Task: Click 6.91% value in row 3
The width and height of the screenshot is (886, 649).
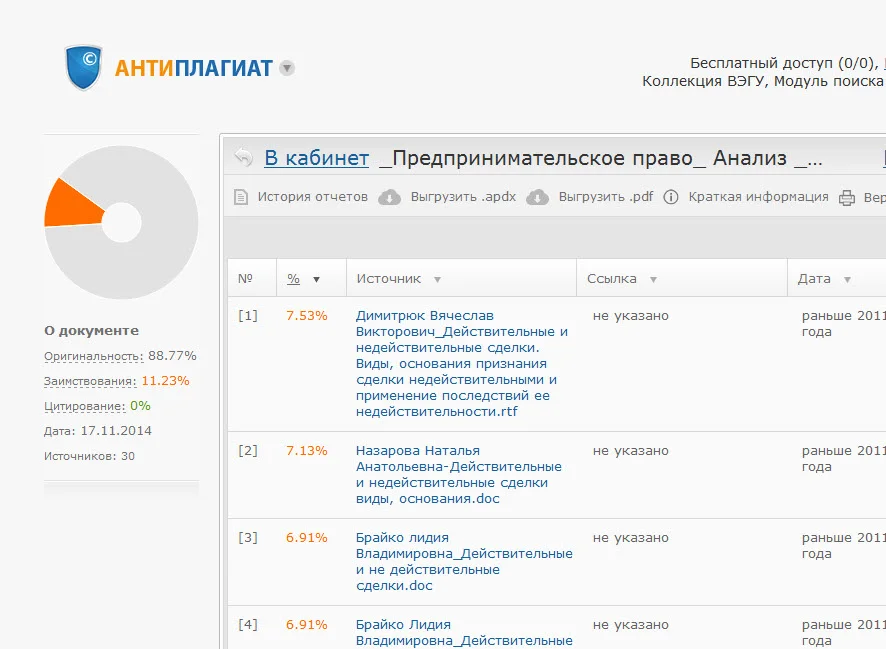Action: (306, 537)
